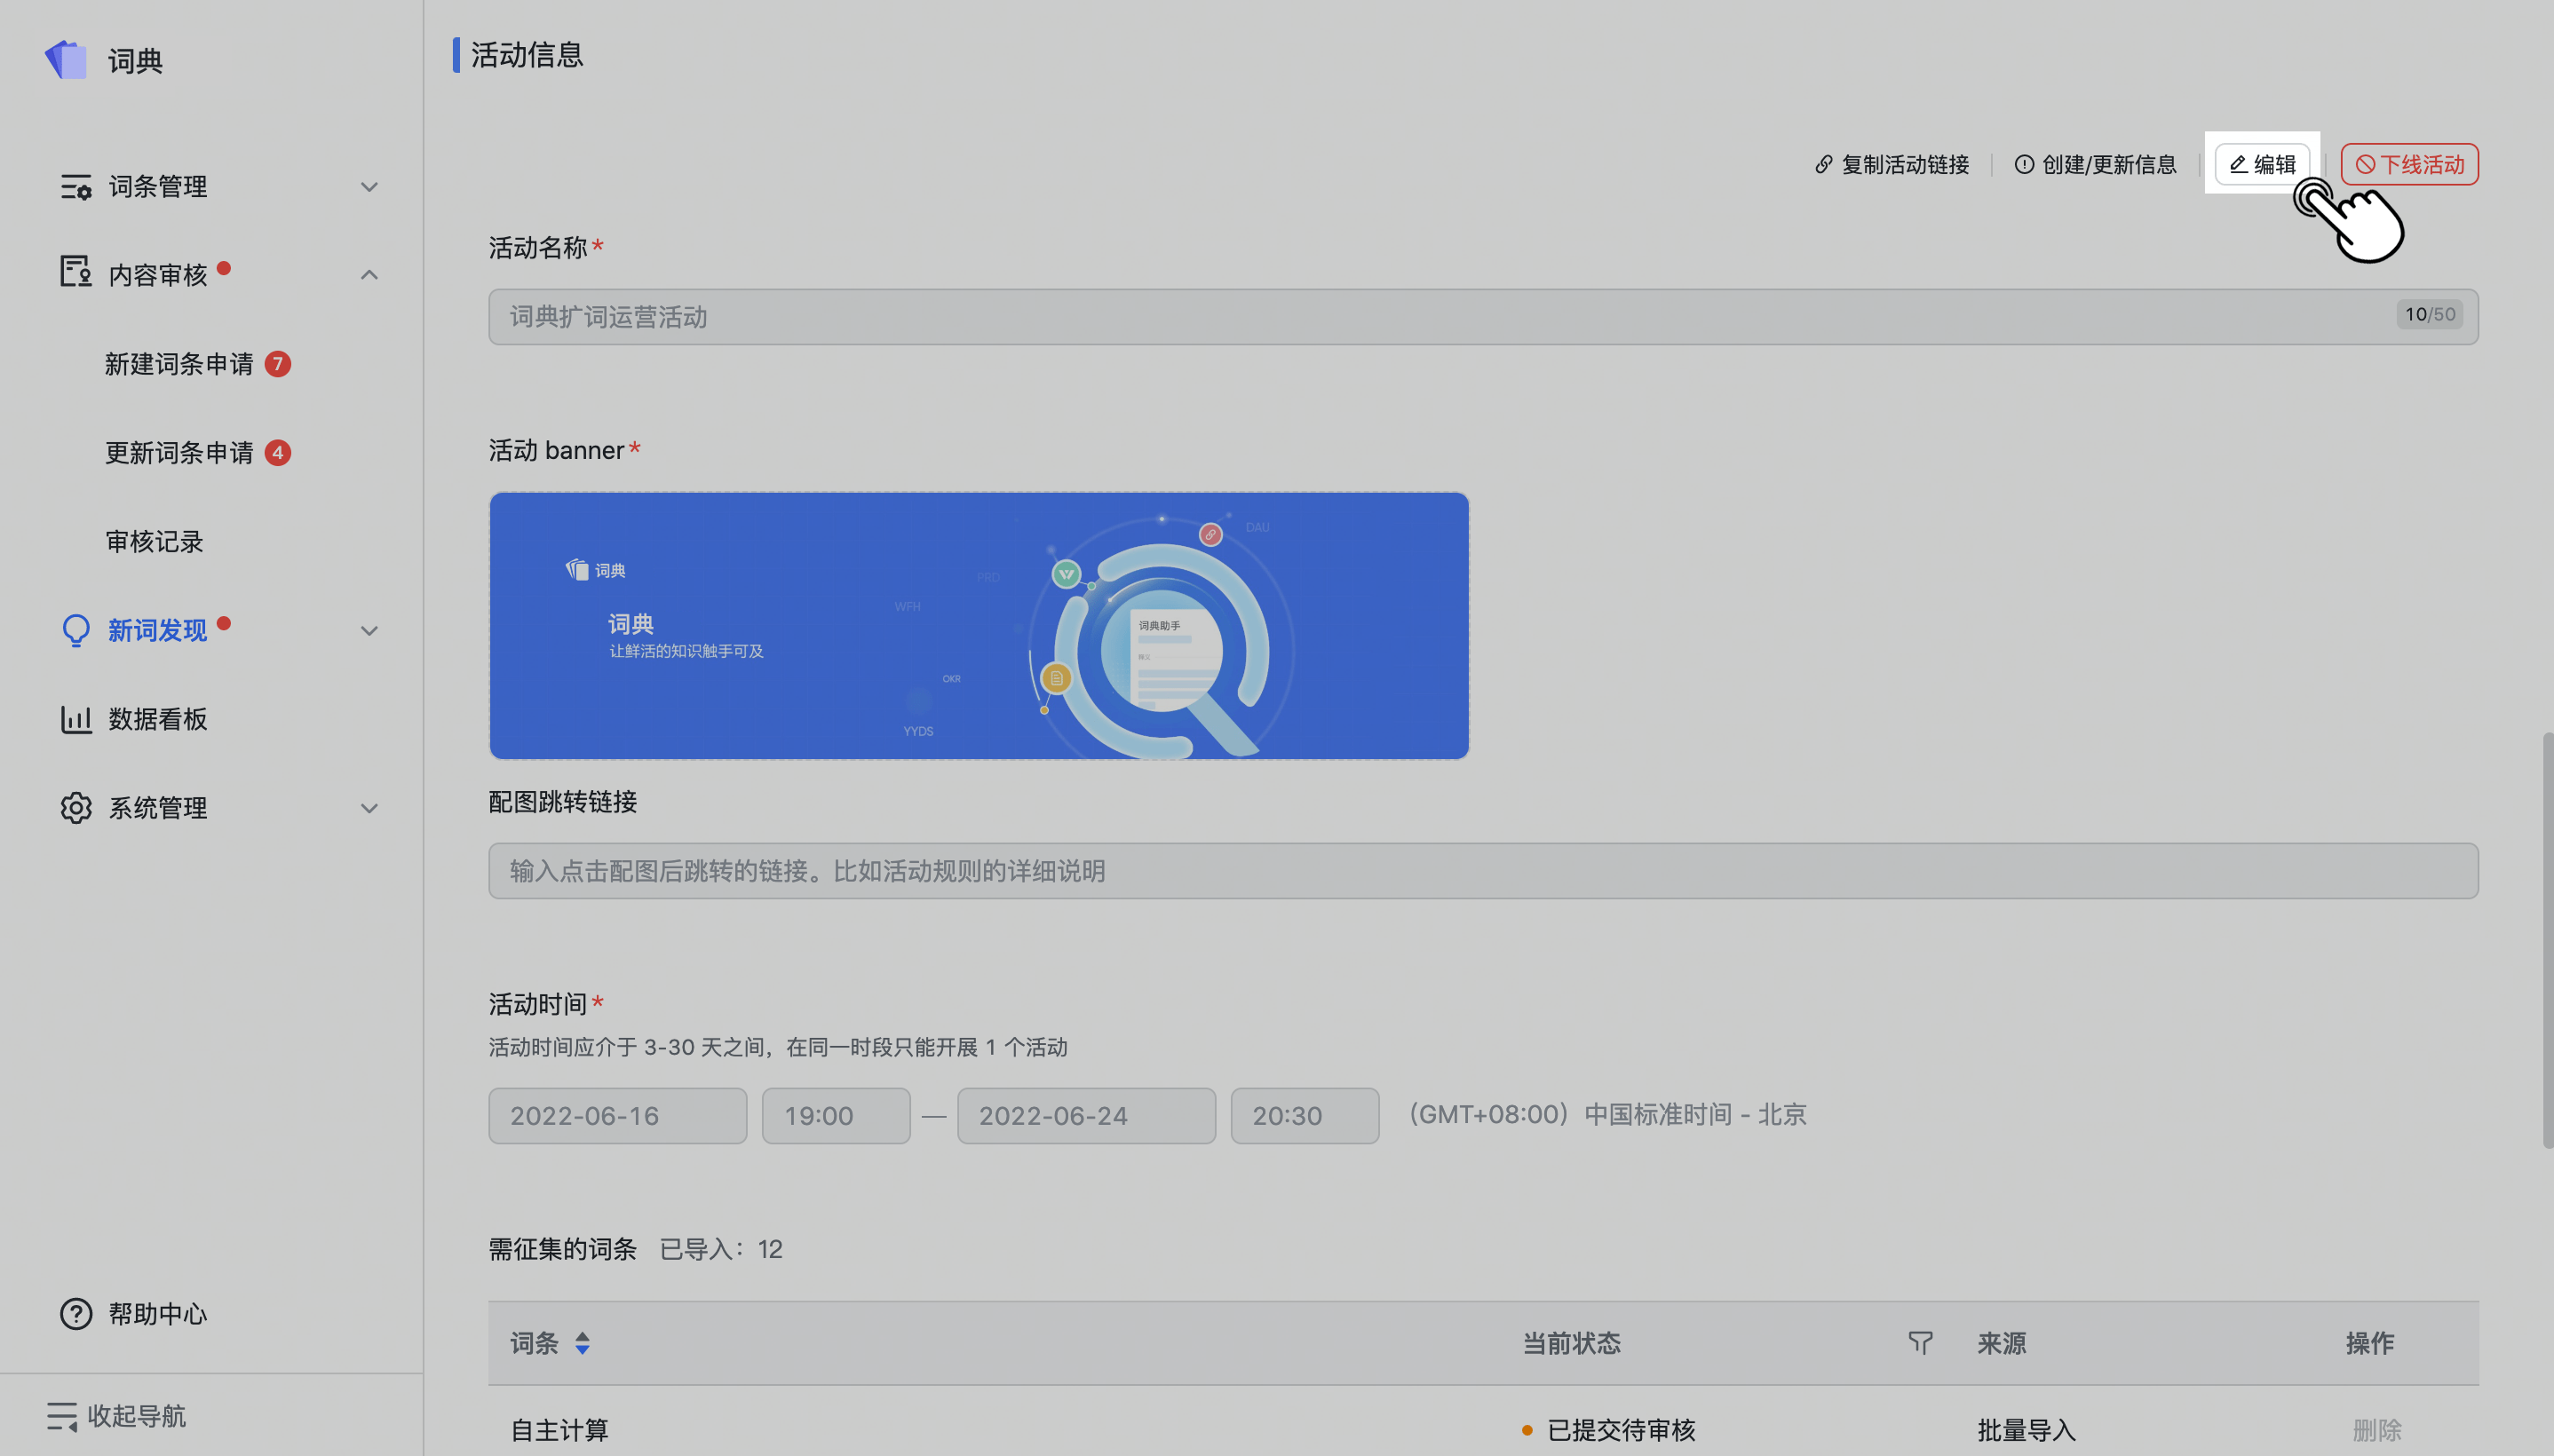Click the 新词发现 lightbulb icon
The image size is (2554, 1456).
point(76,630)
